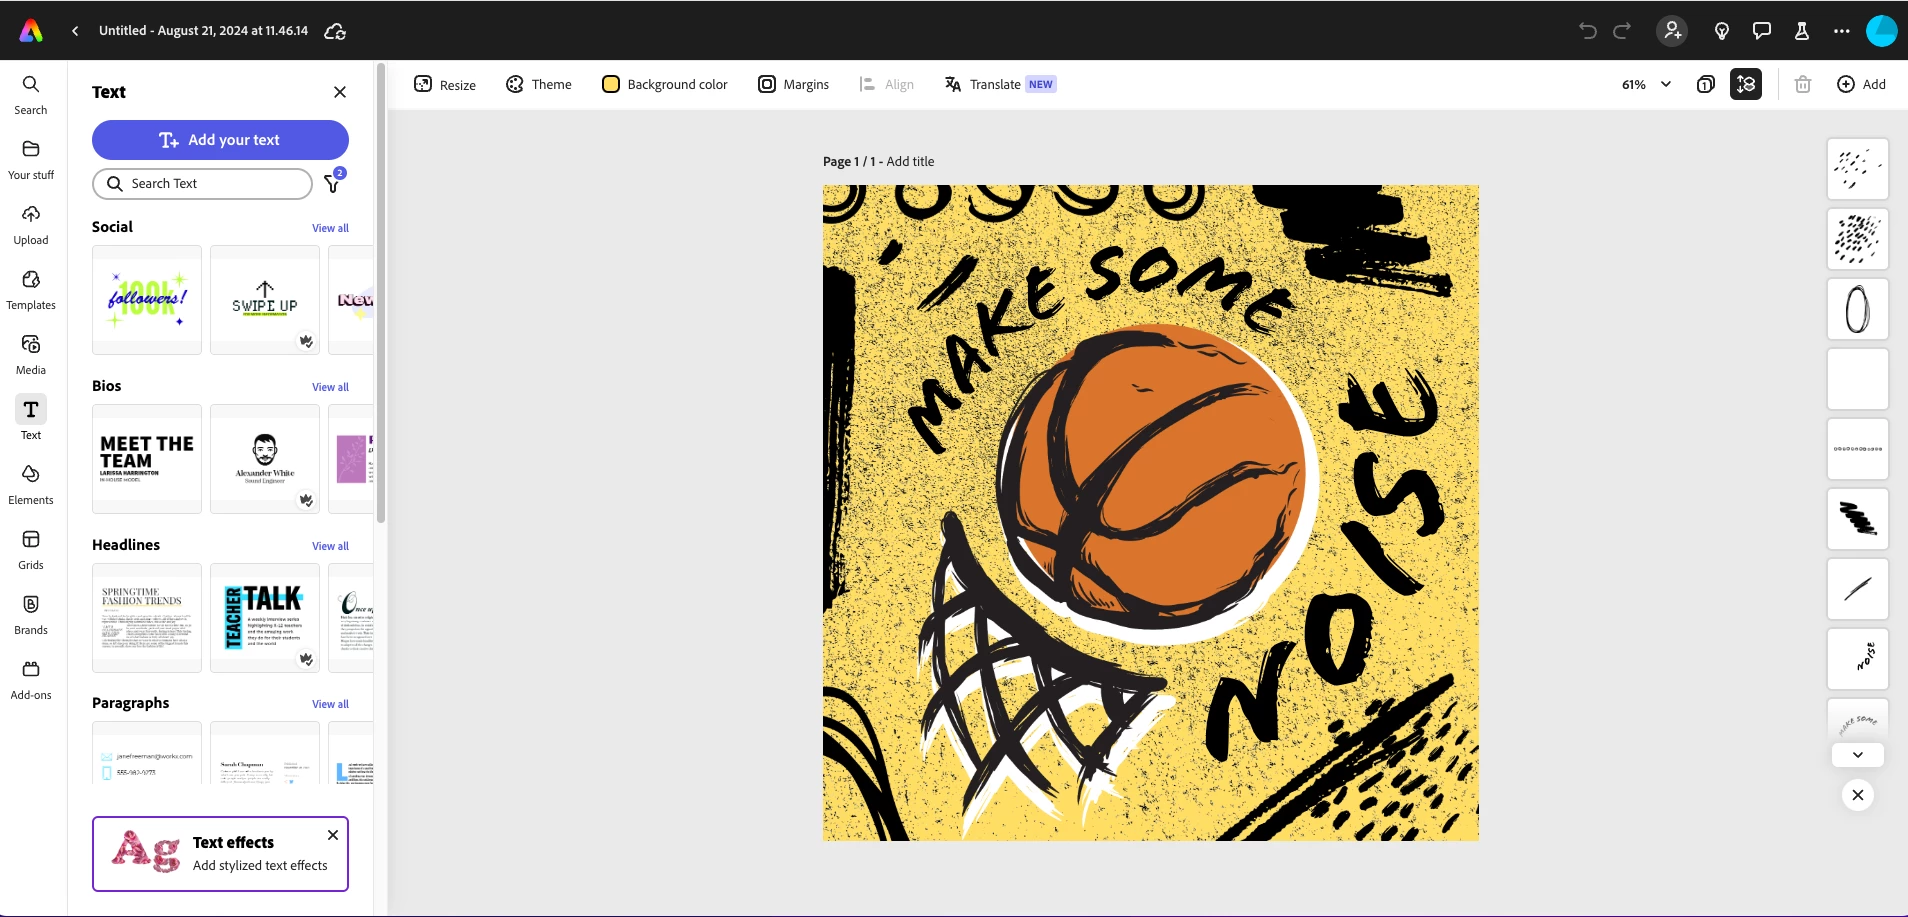The width and height of the screenshot is (1908, 917).
Task: Open the Upload panel
Action: pos(31,225)
